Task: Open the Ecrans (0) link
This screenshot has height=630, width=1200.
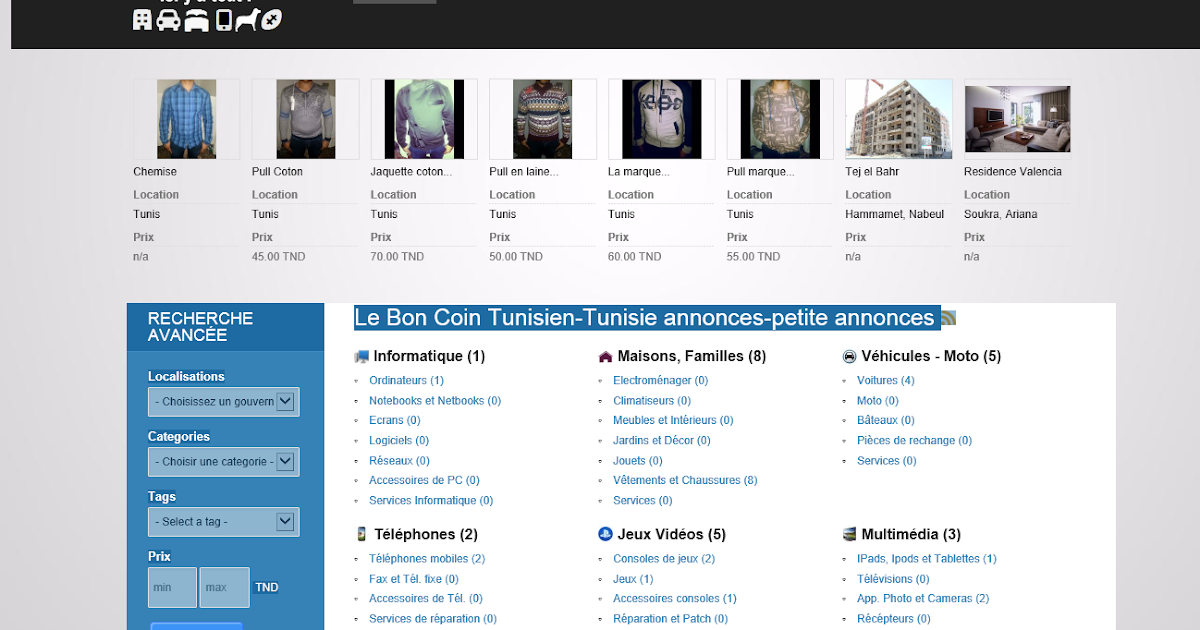Action: [395, 420]
